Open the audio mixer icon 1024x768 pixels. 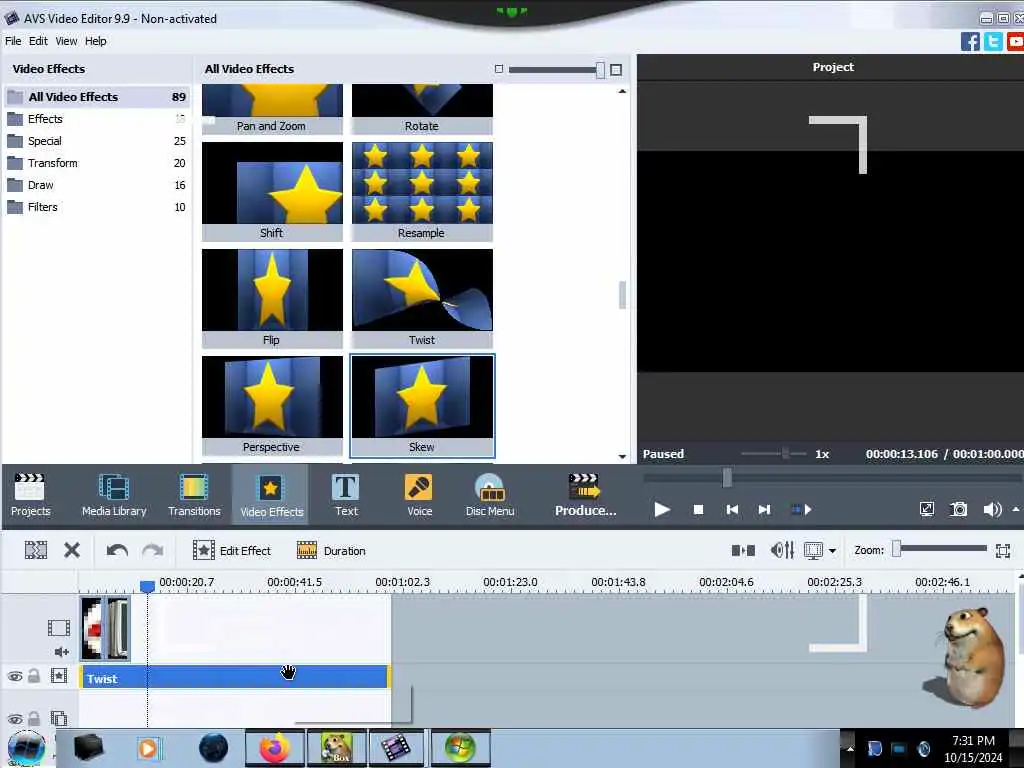click(782, 551)
